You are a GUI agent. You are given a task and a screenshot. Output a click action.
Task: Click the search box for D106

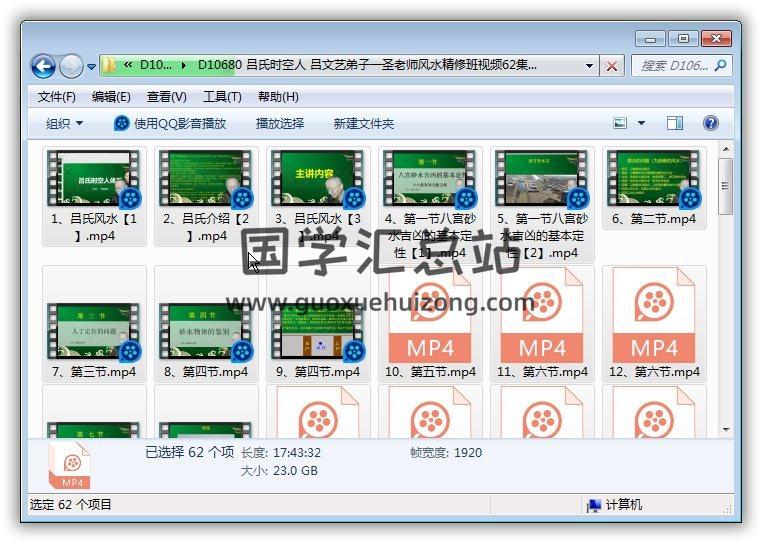tap(681, 65)
